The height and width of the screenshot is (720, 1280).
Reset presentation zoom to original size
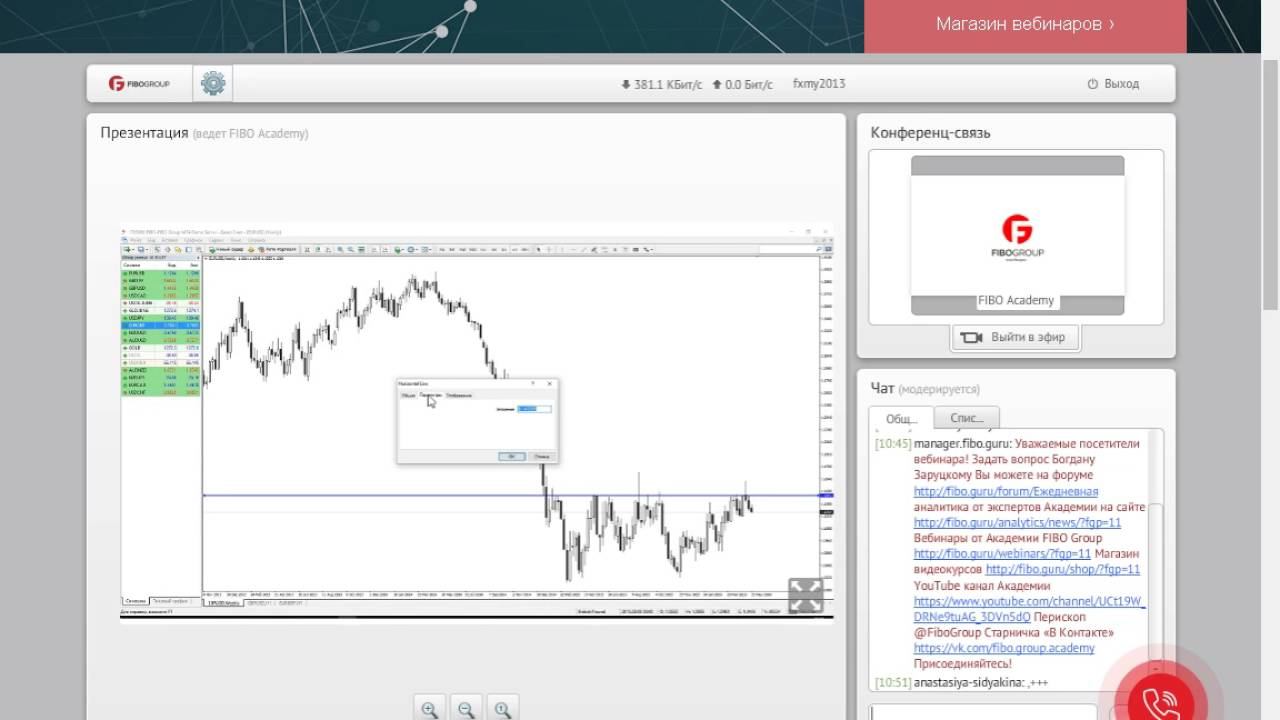point(503,710)
